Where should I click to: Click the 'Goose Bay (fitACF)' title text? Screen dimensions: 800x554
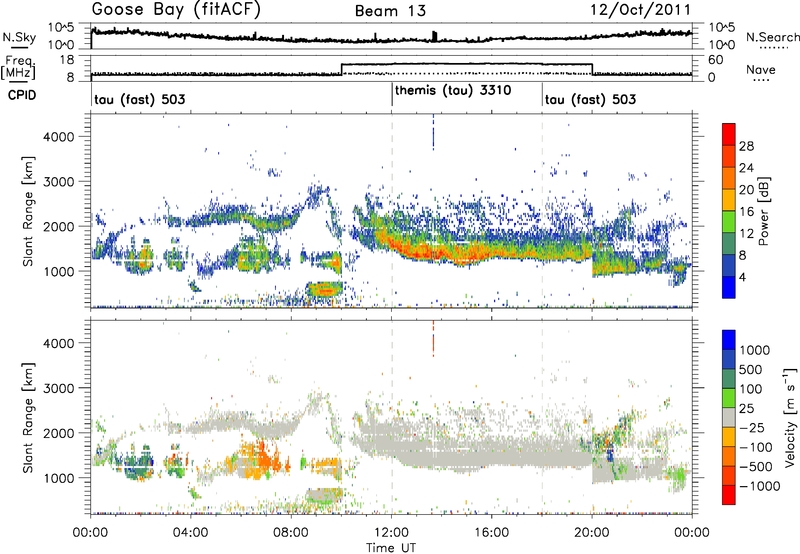(x=176, y=10)
